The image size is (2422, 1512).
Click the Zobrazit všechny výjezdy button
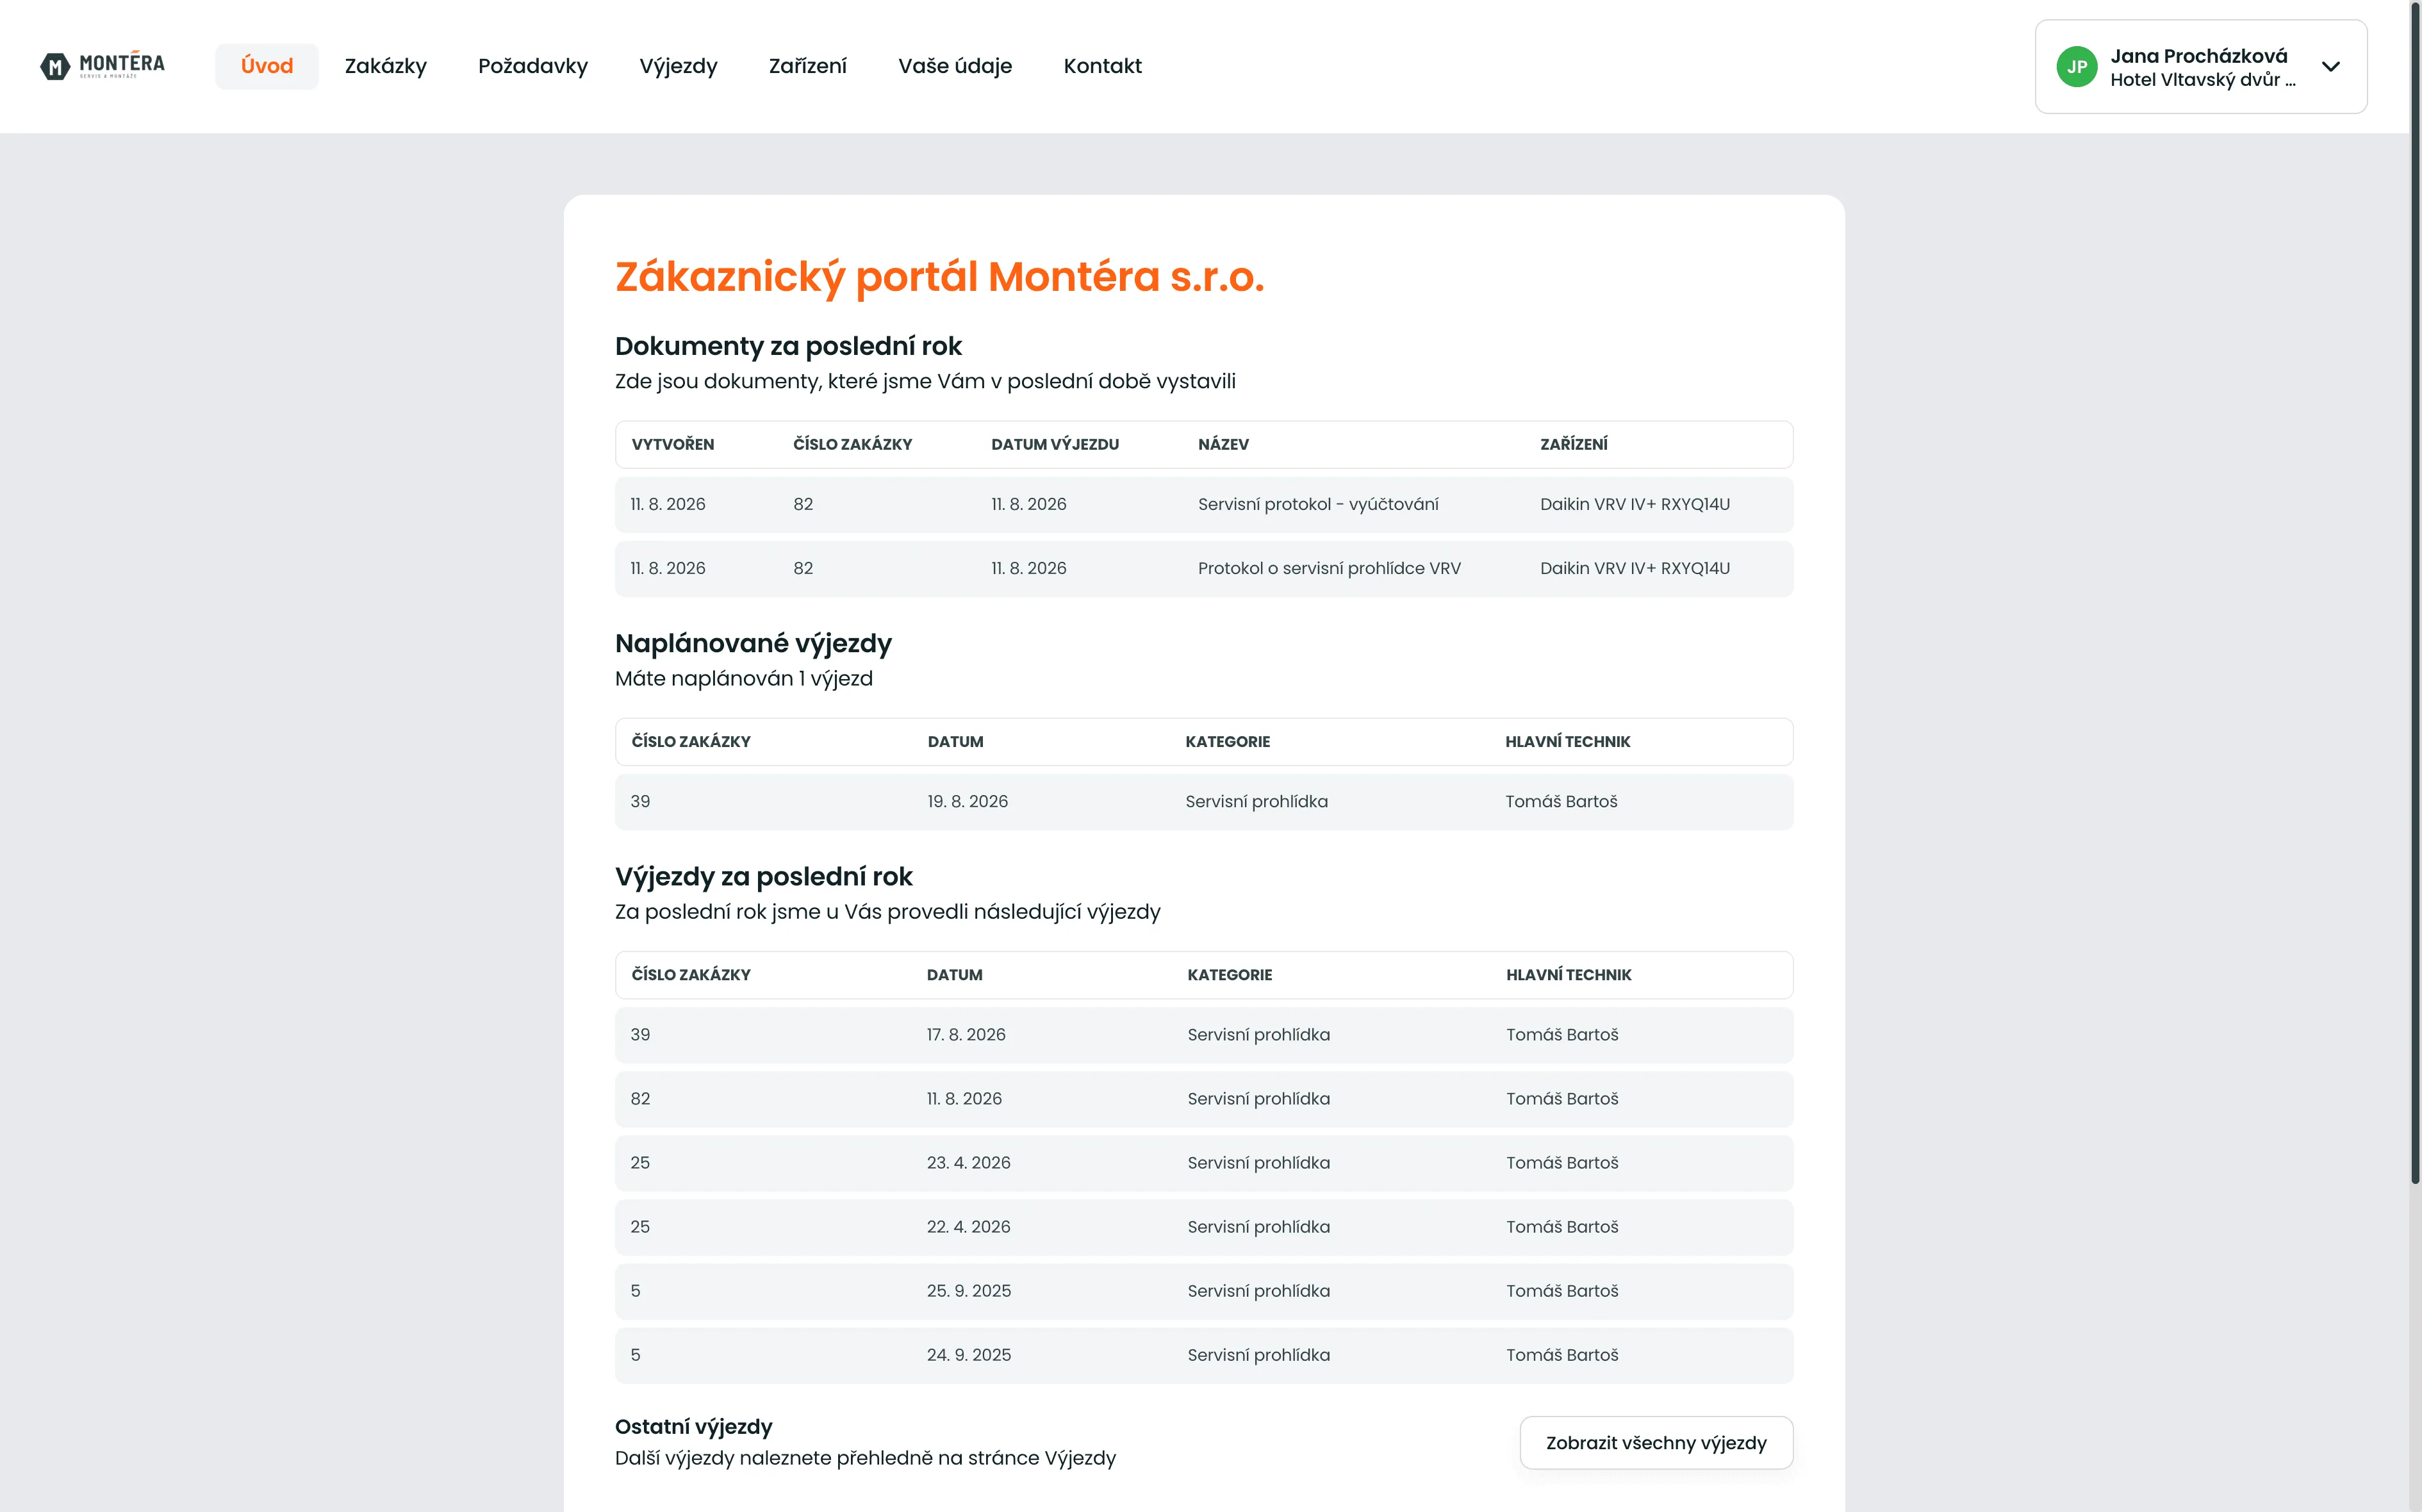coord(1656,1442)
